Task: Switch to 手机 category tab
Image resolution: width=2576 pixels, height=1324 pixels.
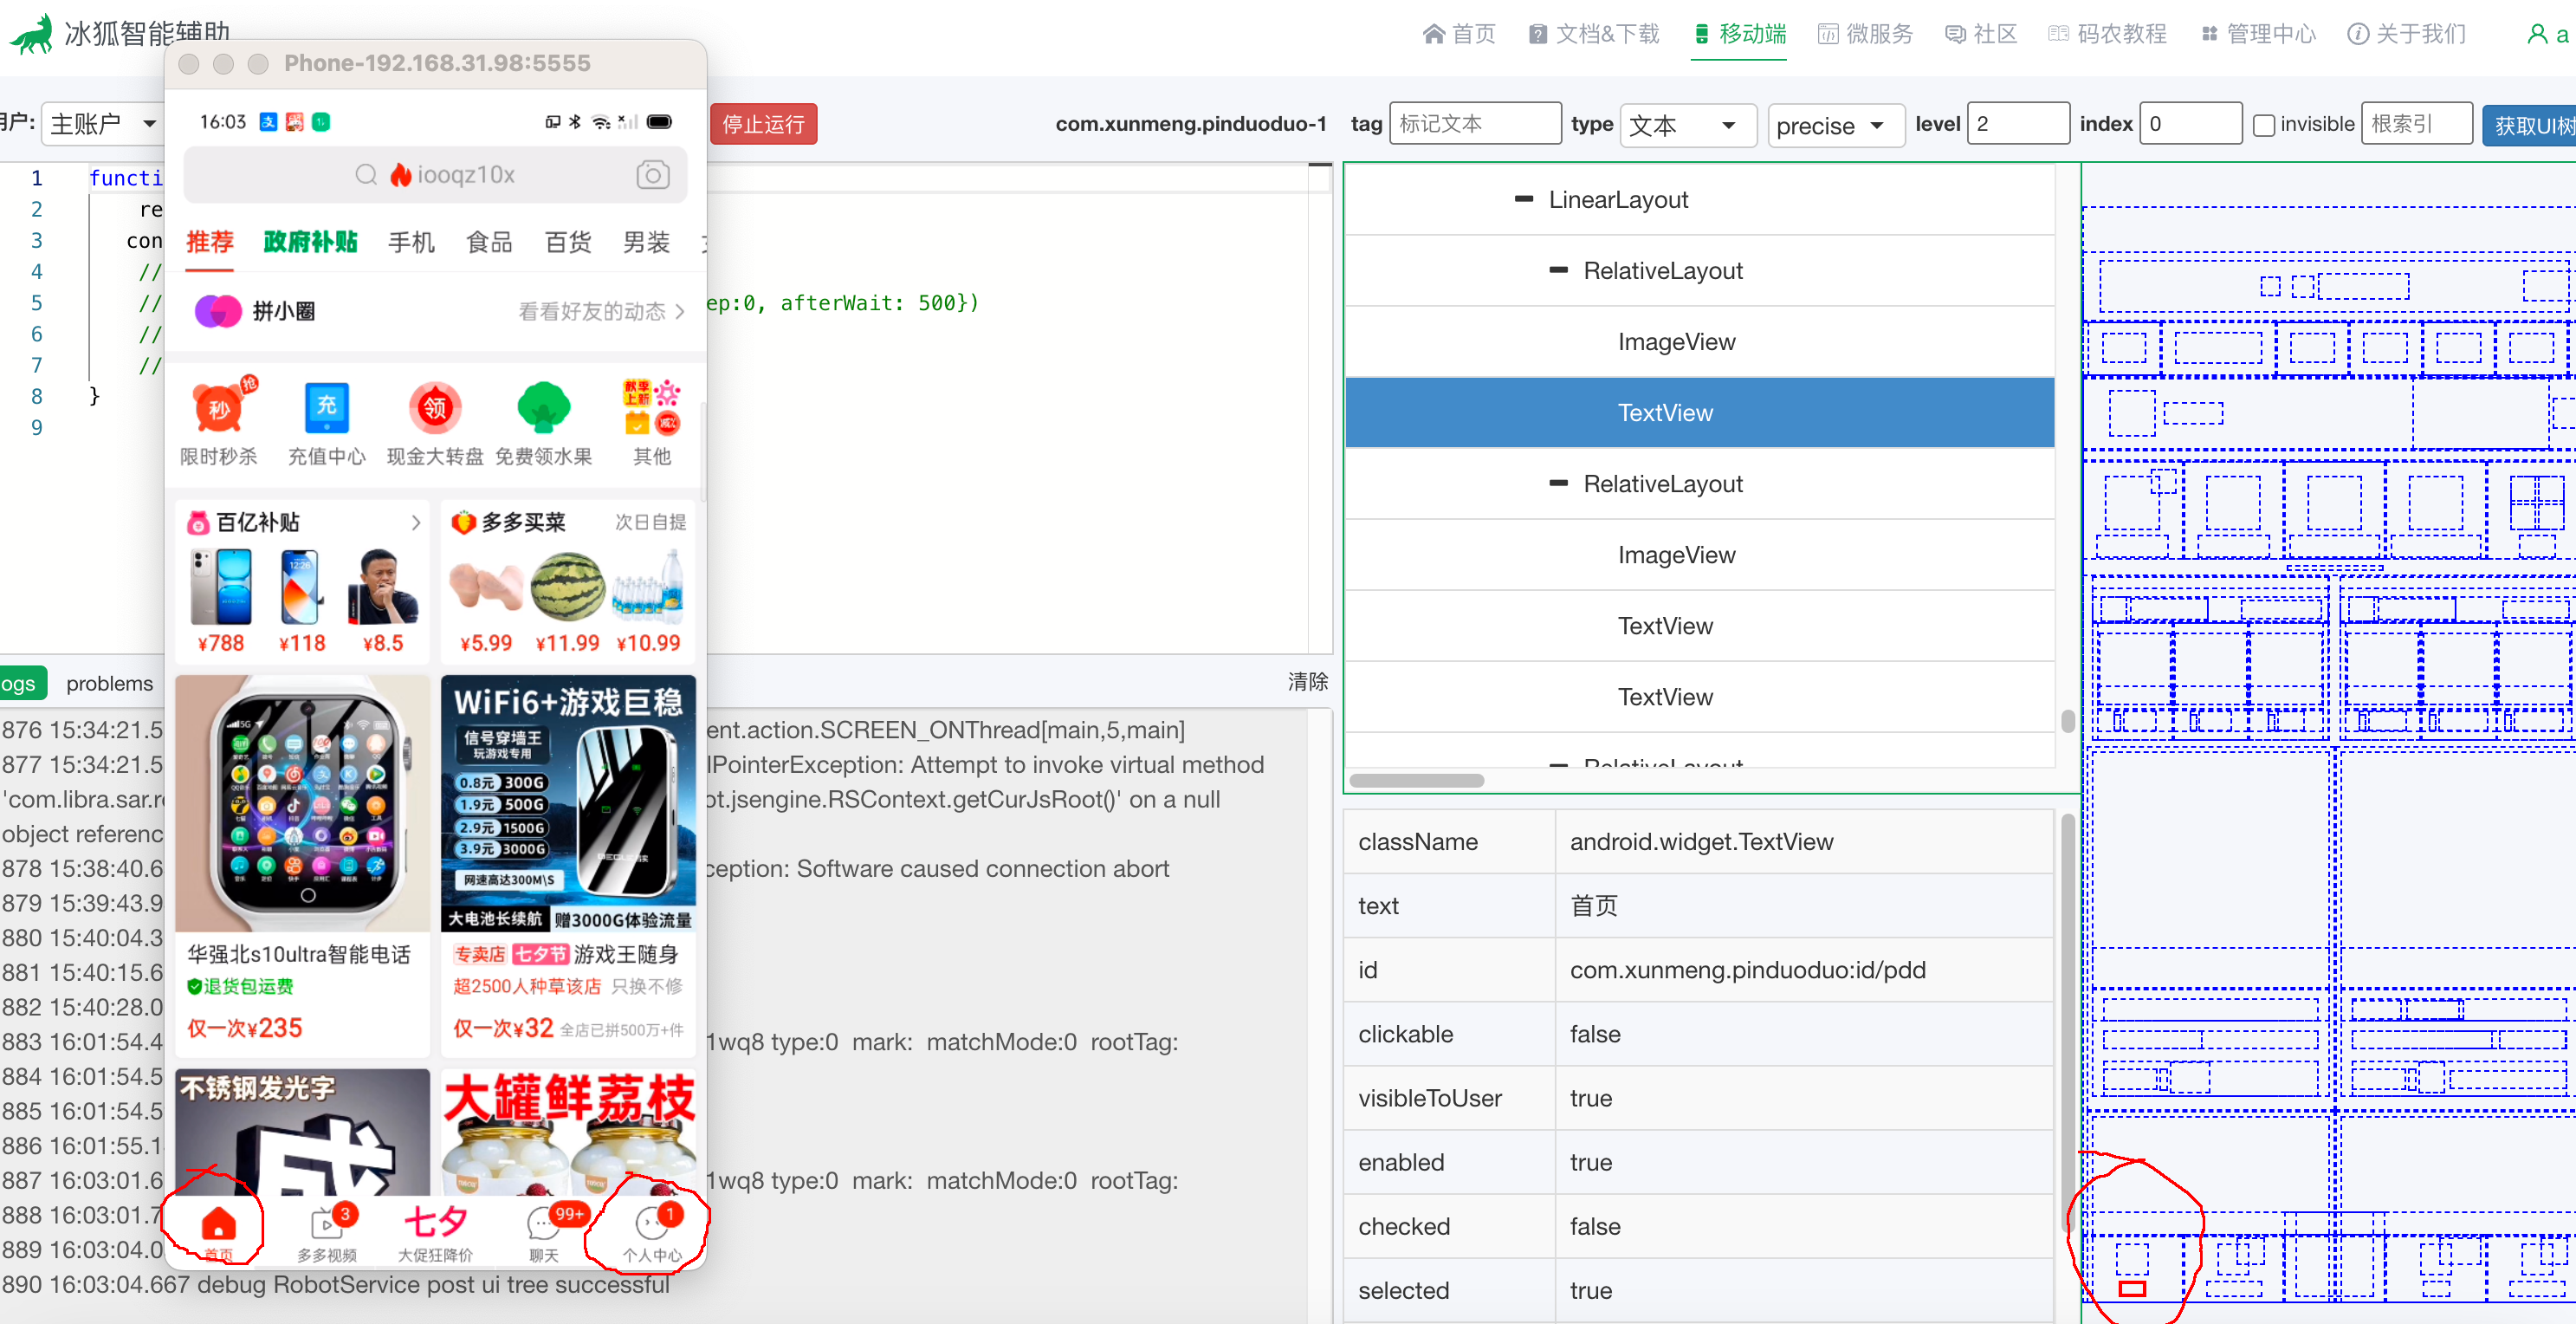Action: pyautogui.click(x=411, y=242)
